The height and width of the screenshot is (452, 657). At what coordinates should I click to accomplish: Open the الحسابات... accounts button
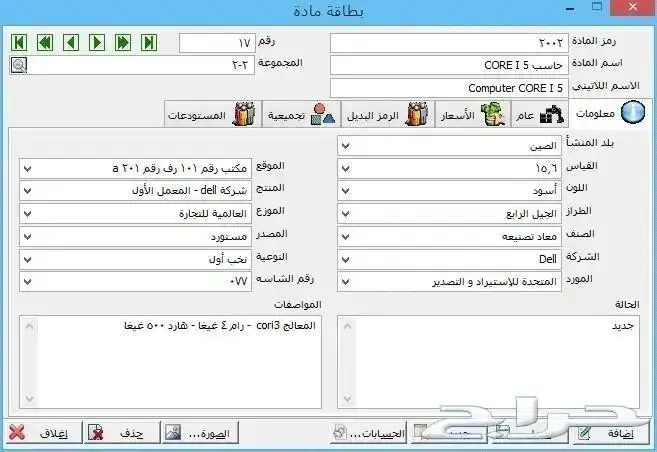pos(368,432)
